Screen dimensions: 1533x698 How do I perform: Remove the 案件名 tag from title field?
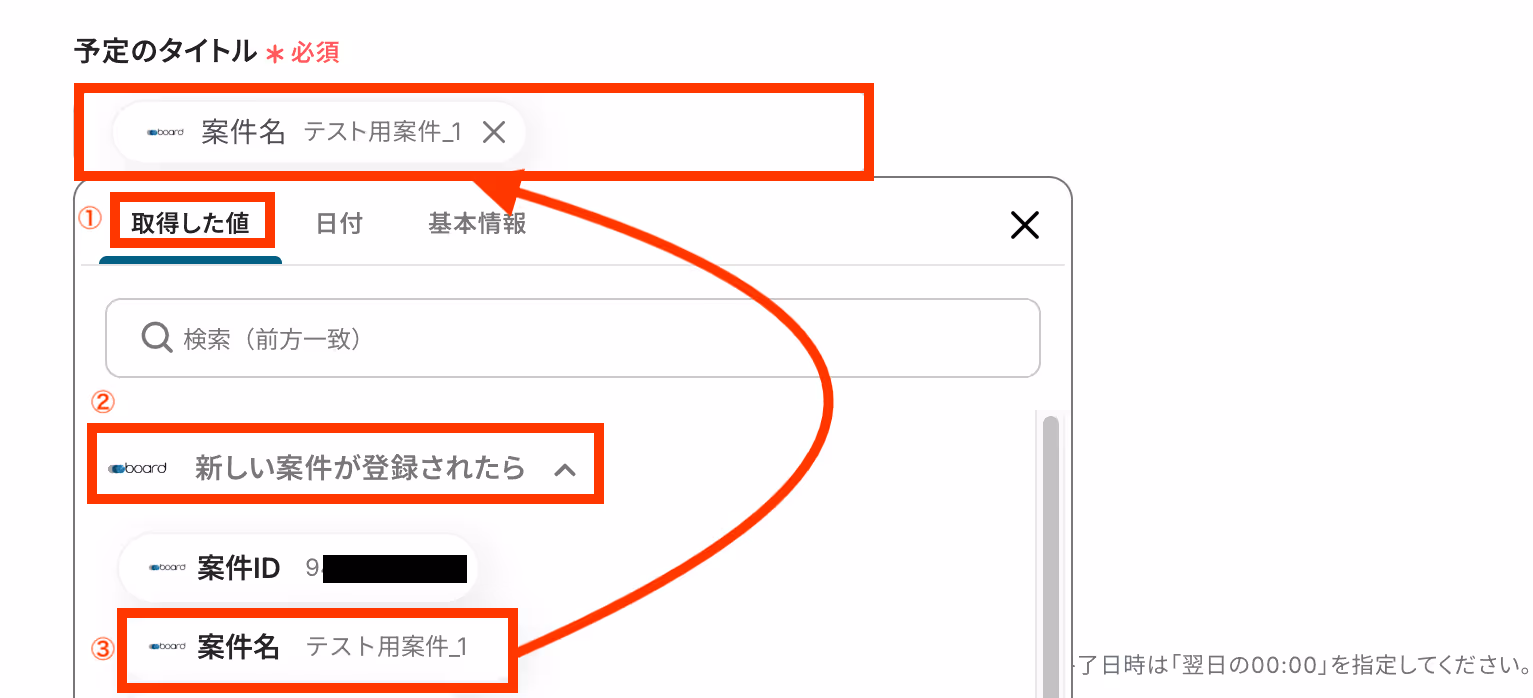[494, 132]
